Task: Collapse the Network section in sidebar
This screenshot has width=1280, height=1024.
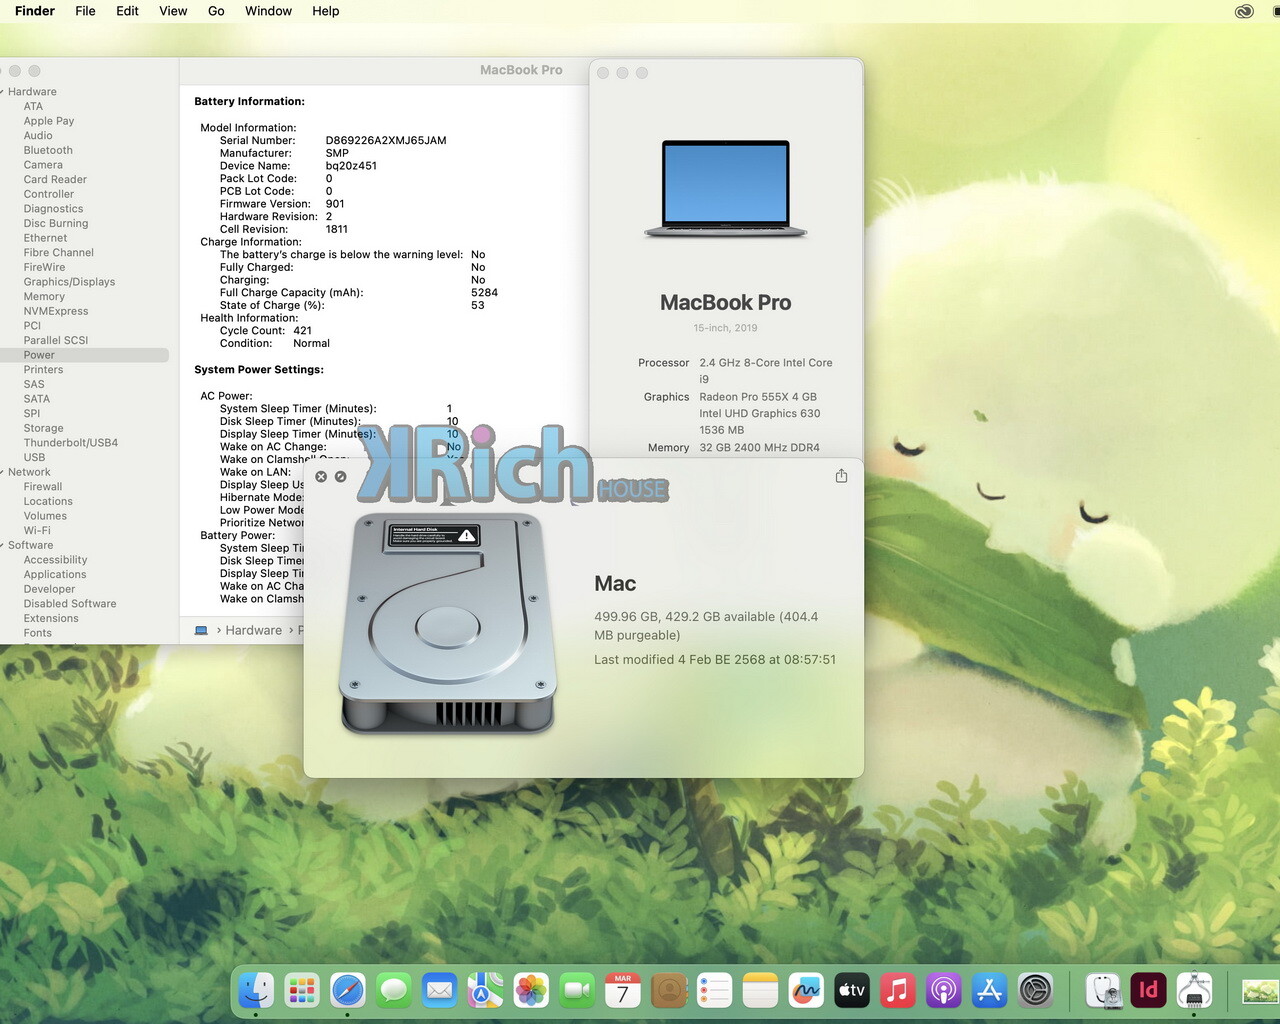Action: (3, 472)
